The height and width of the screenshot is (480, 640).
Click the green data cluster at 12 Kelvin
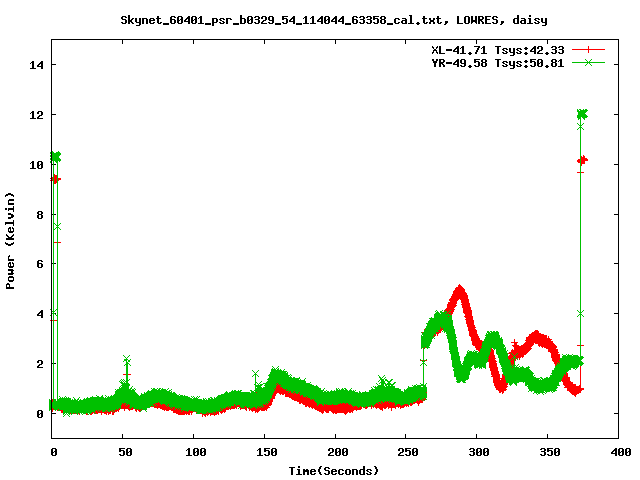pos(582,114)
